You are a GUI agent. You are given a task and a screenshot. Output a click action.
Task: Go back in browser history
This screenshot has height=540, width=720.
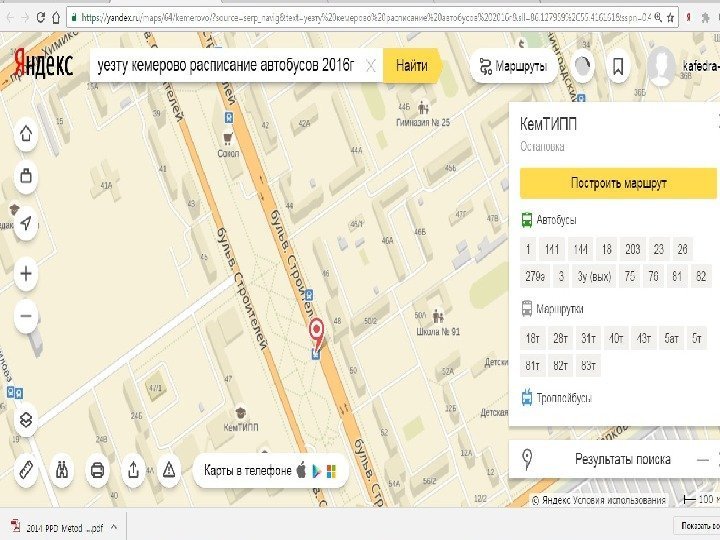coord(10,17)
